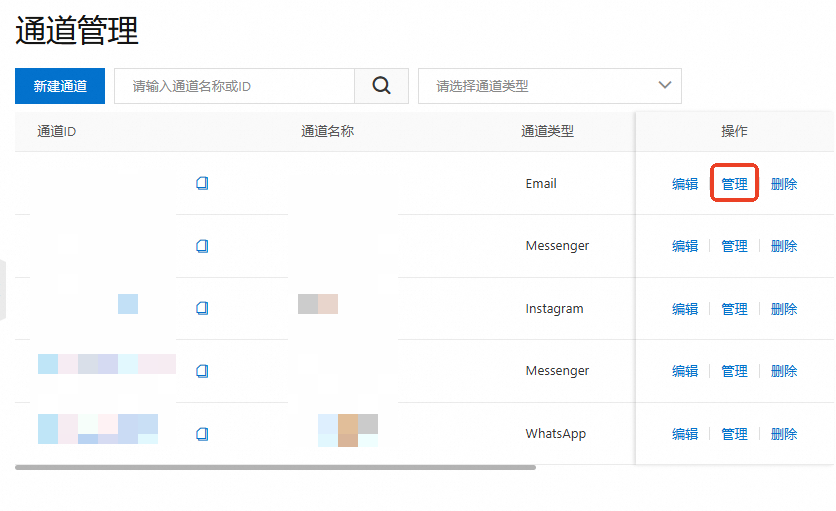This screenshot has height=511, width=836.
Task: Delete the second Messenger channel
Action: pos(784,371)
